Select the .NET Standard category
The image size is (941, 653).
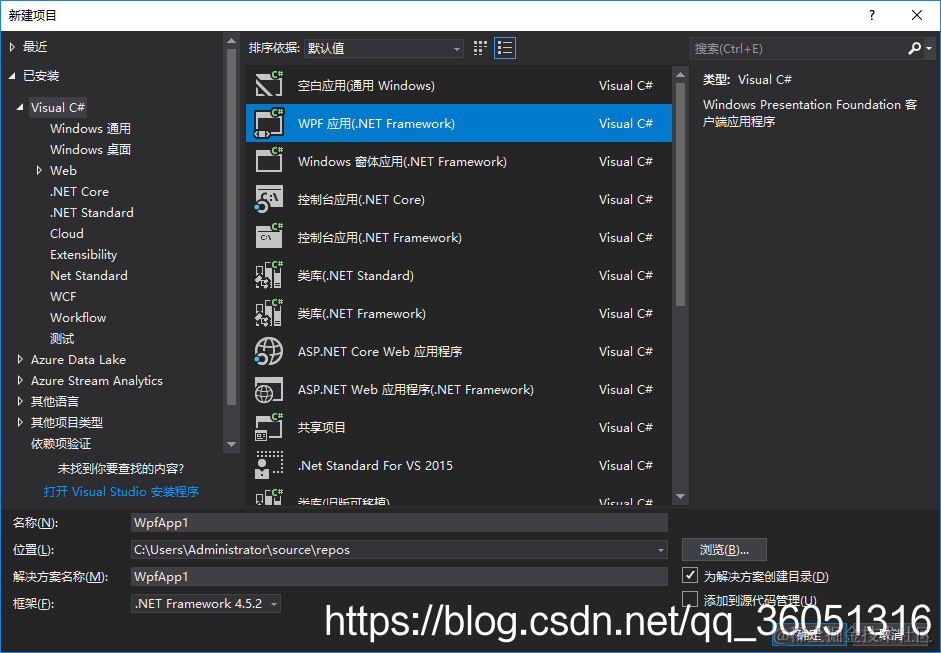[x=92, y=212]
